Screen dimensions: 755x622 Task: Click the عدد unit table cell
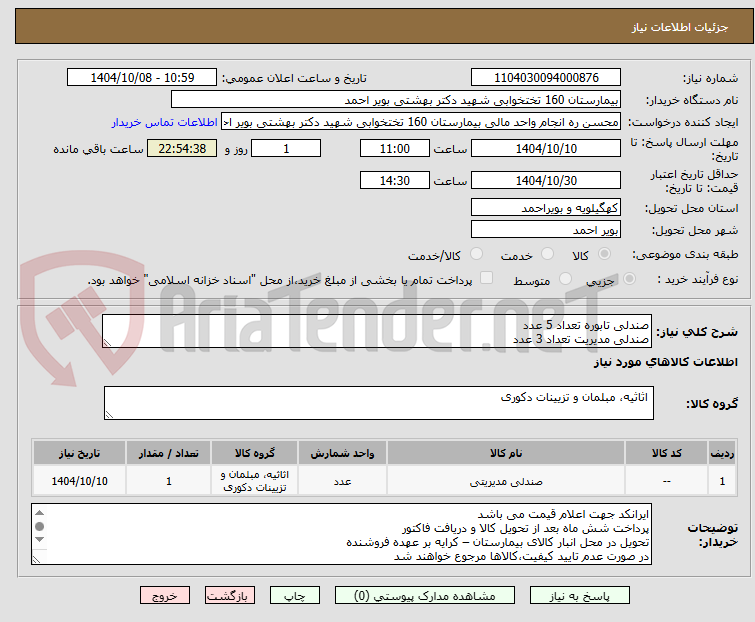click(342, 481)
